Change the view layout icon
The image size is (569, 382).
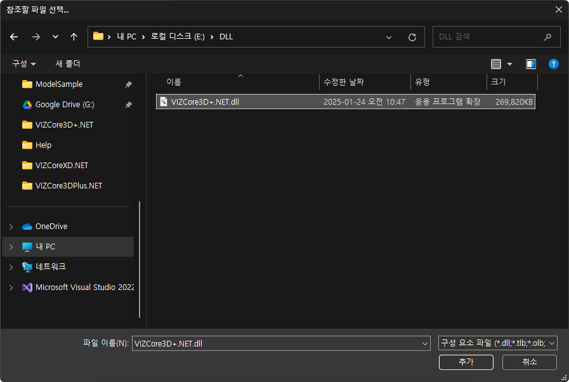click(496, 64)
